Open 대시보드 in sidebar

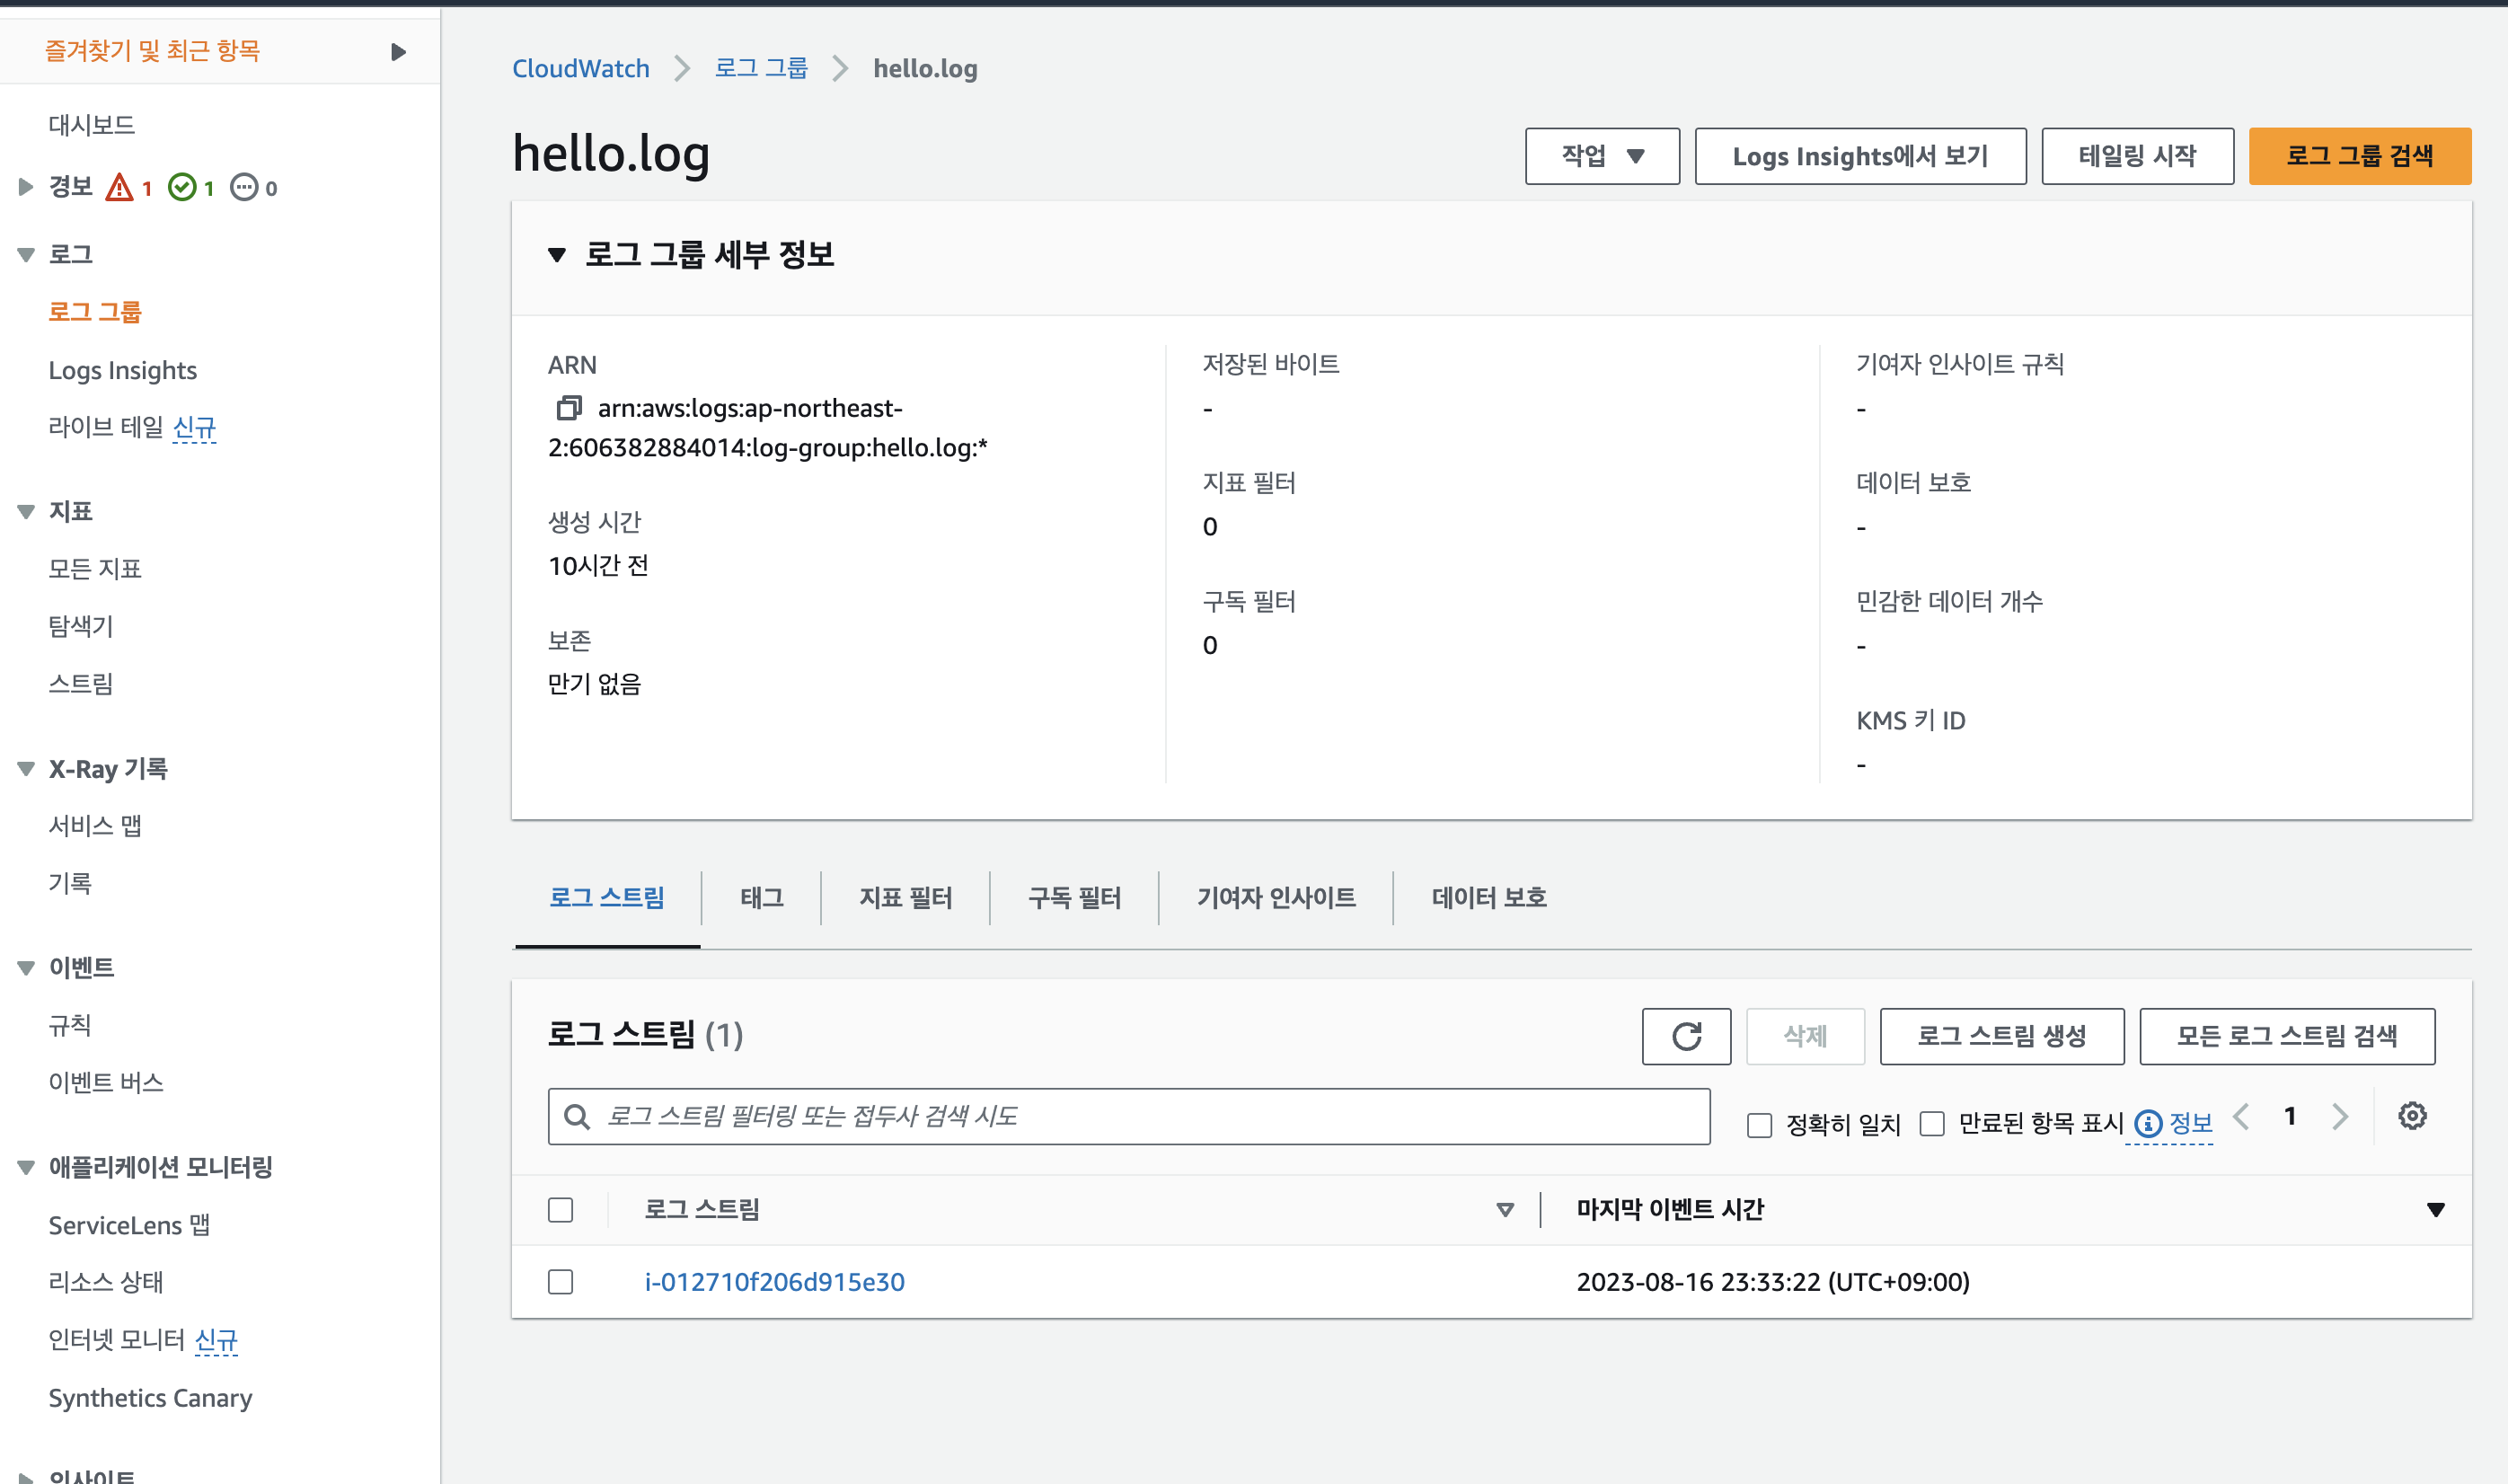coord(92,125)
